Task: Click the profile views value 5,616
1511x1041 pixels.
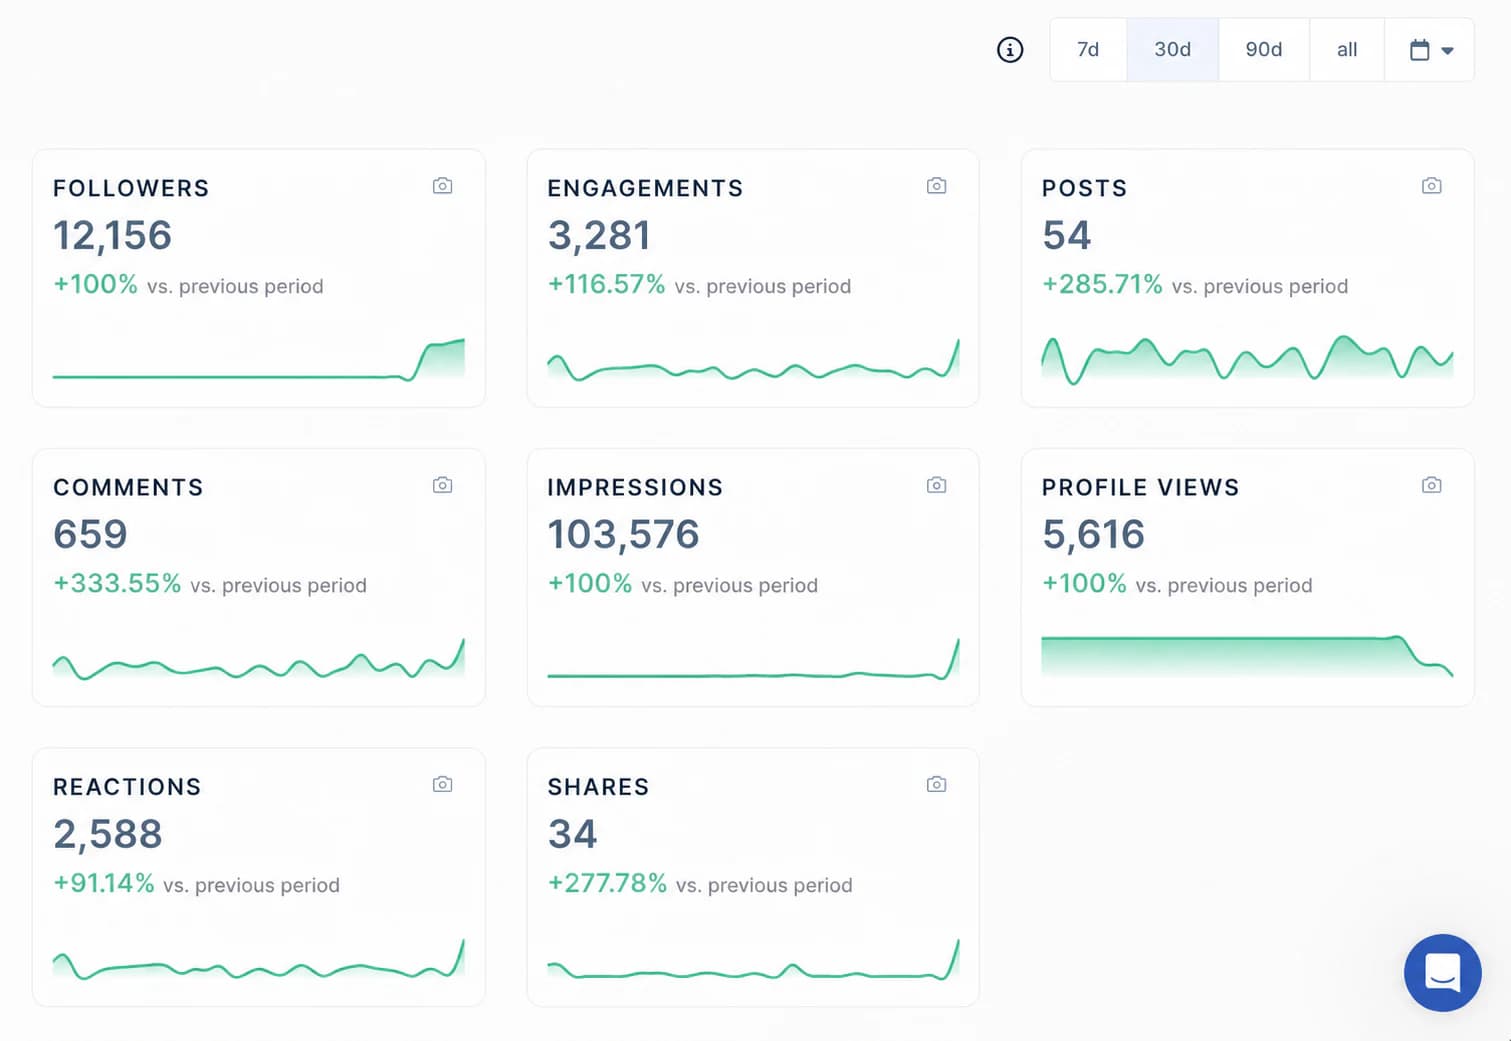Action: 1093,535
